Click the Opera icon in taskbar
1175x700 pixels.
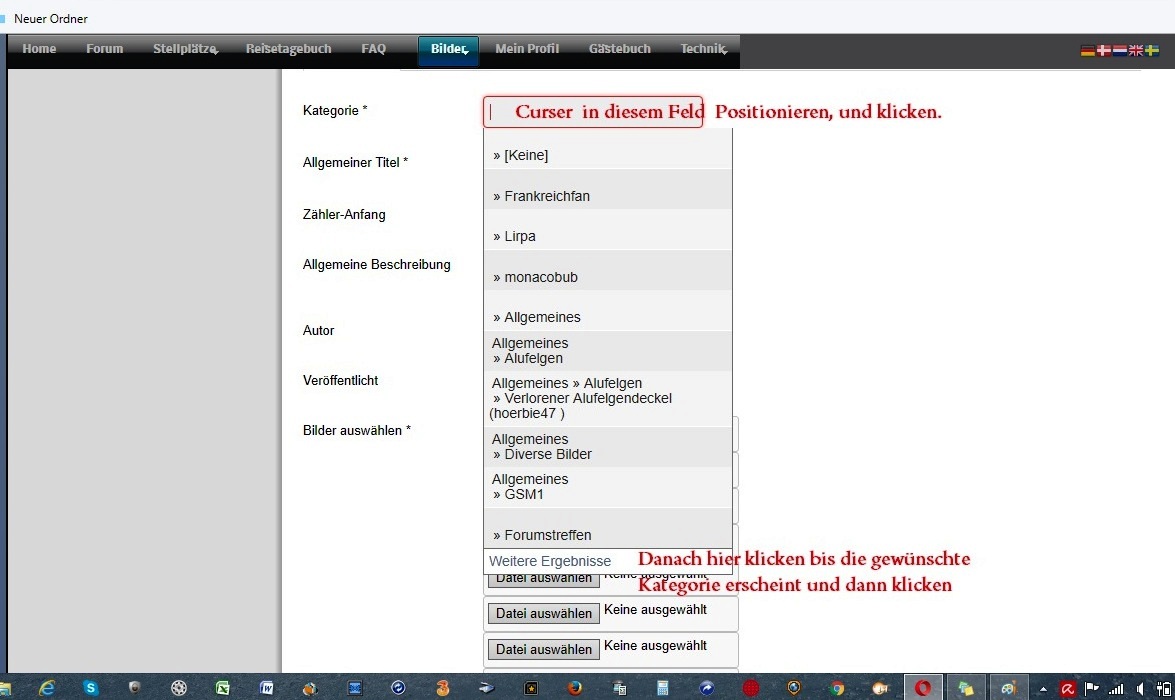(x=923, y=688)
